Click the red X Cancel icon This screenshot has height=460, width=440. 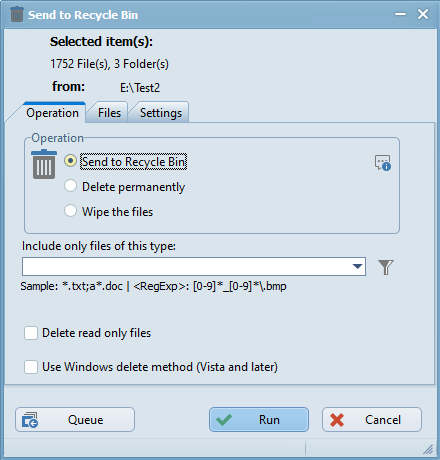point(337,420)
